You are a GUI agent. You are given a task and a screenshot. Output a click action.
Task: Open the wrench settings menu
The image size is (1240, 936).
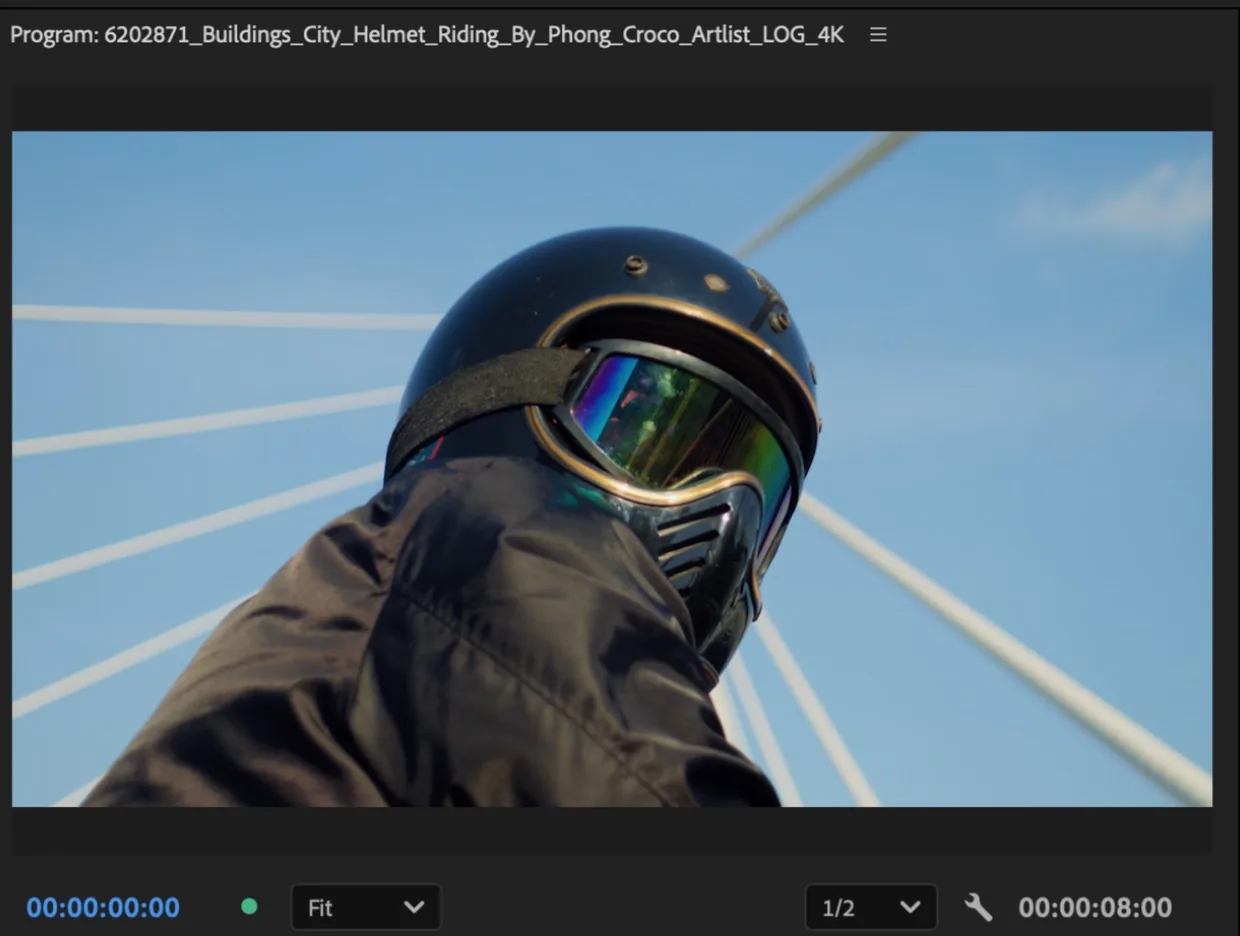coord(978,907)
